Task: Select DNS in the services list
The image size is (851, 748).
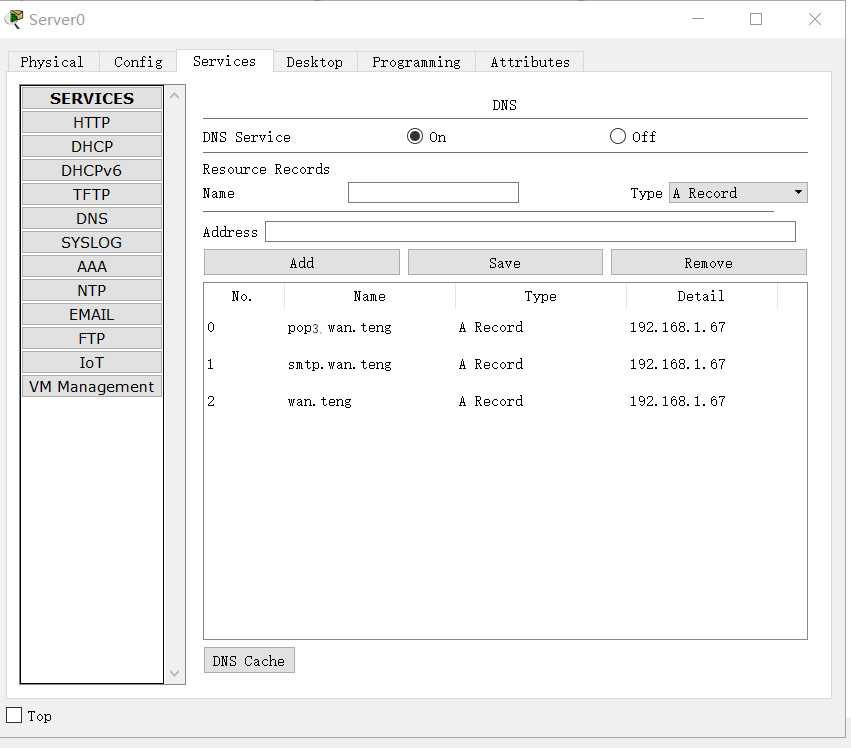Action: [92, 218]
